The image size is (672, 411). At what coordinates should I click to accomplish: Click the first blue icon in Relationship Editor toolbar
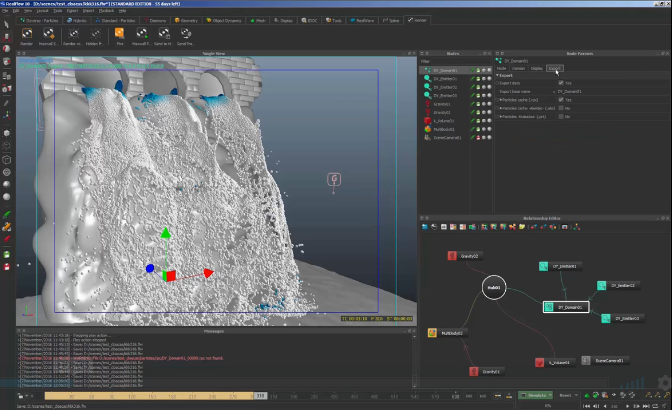click(x=425, y=227)
